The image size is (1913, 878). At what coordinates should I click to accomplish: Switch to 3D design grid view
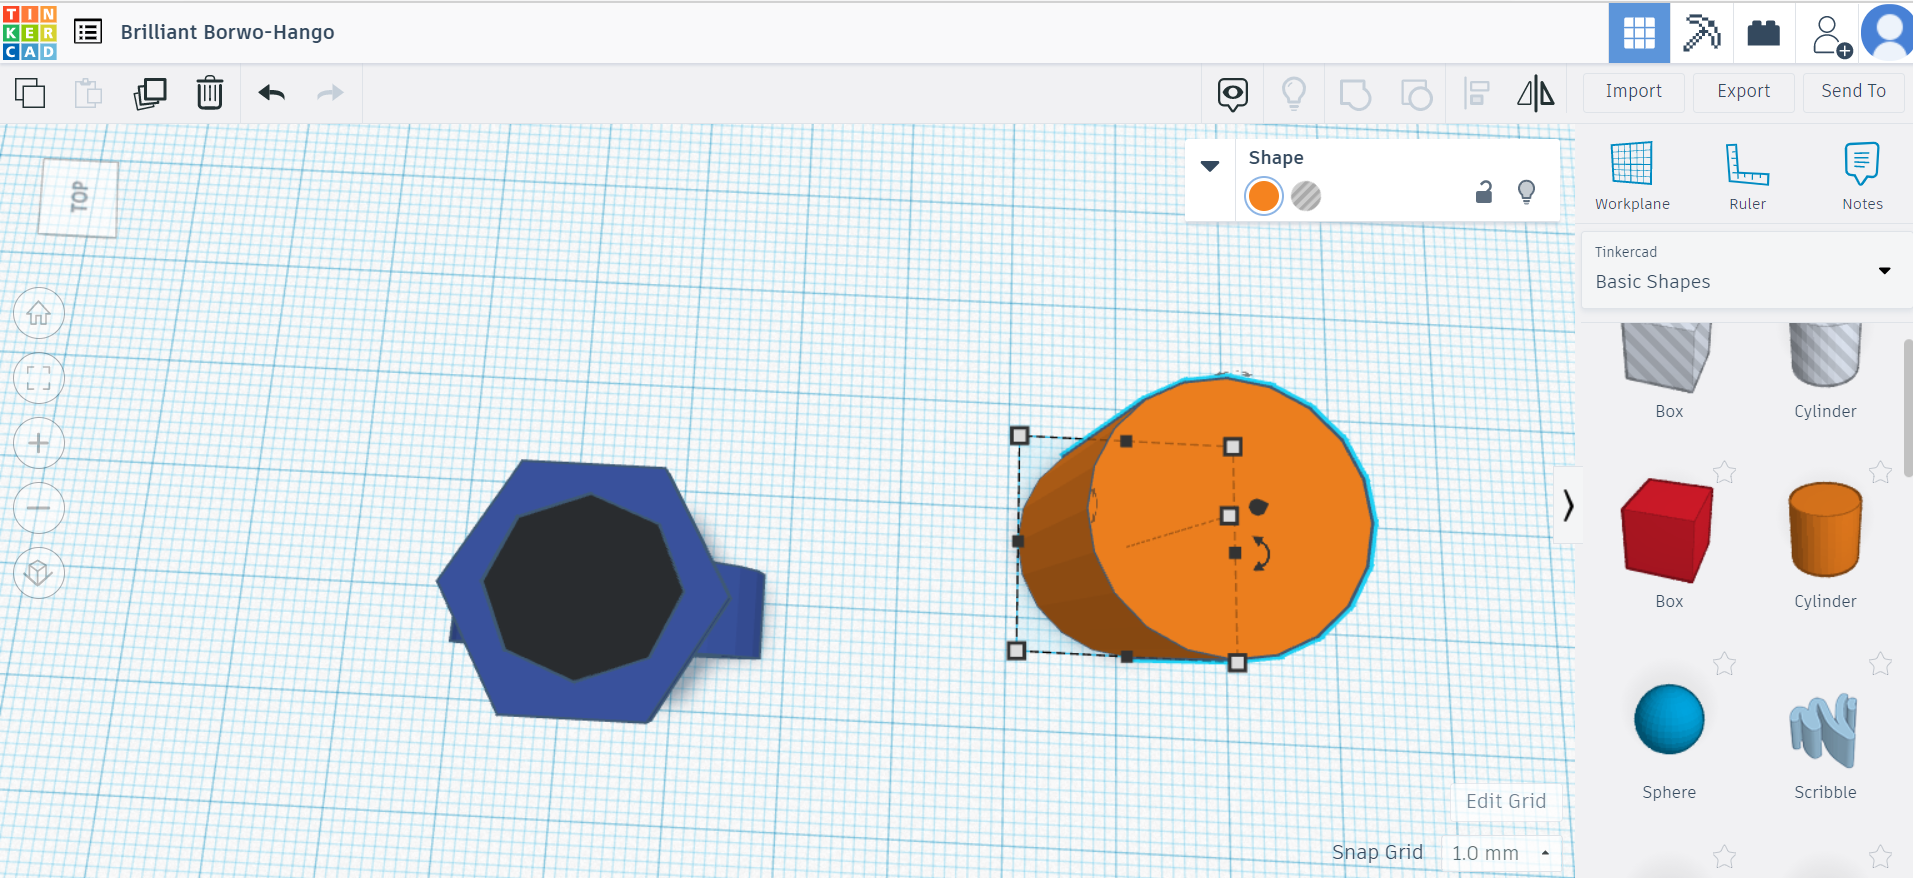(1639, 33)
